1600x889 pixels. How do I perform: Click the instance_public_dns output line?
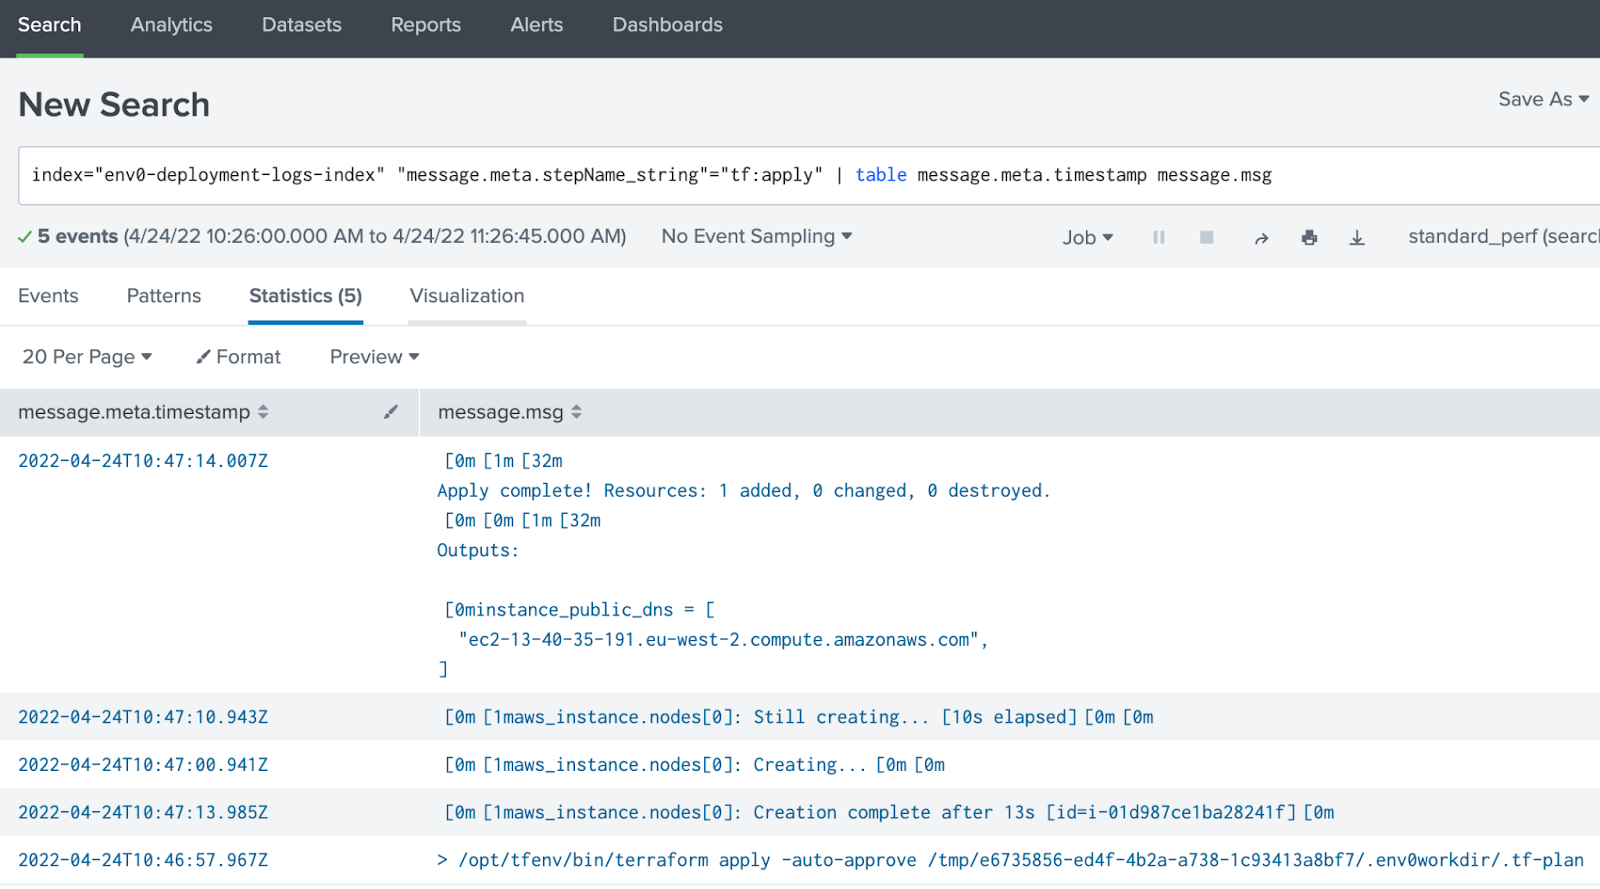click(x=579, y=610)
